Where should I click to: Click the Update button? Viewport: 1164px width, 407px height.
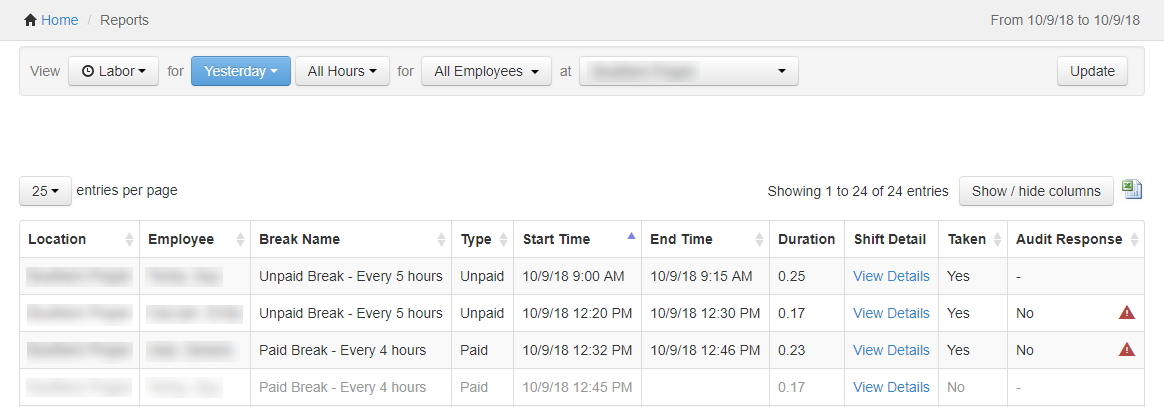click(1092, 71)
